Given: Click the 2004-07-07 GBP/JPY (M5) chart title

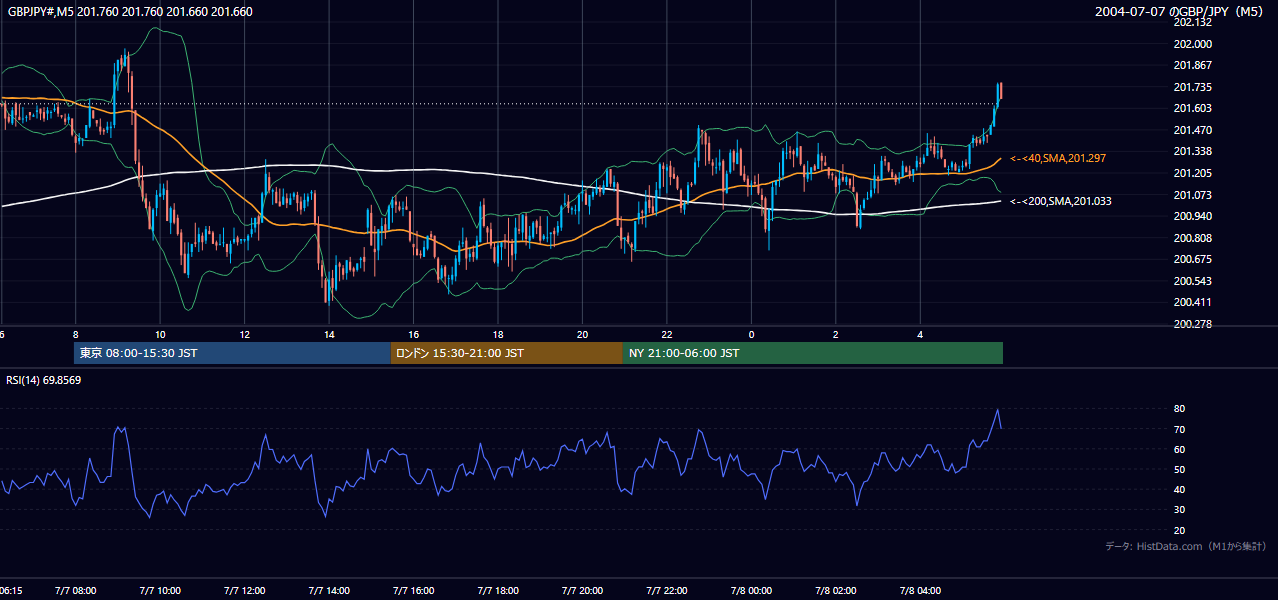Looking at the screenshot, I should tap(1179, 12).
